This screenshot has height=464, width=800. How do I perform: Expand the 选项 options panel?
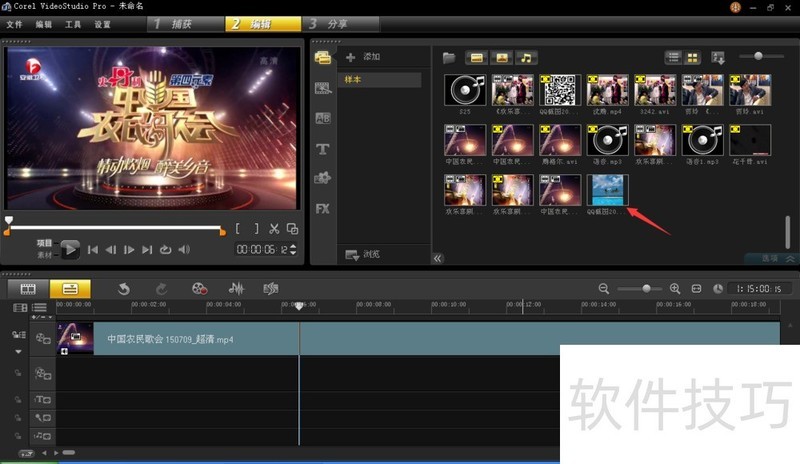click(770, 257)
